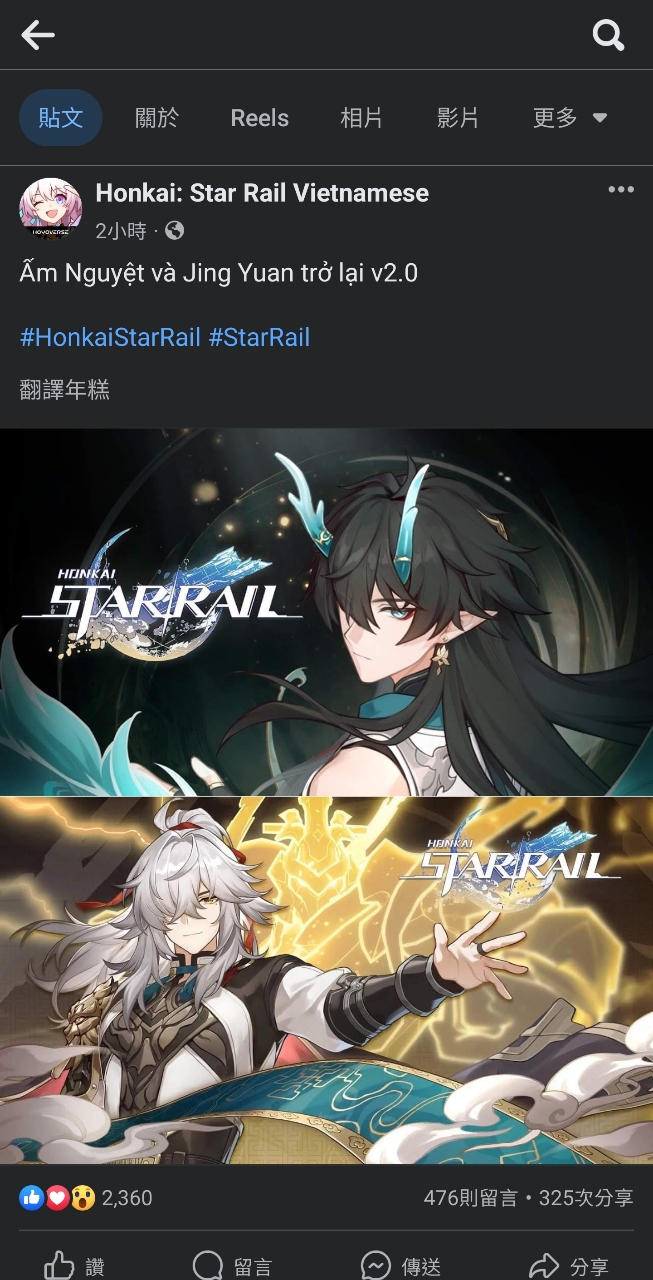Tap the back arrow icon
653x1280 pixels.
pos(38,36)
